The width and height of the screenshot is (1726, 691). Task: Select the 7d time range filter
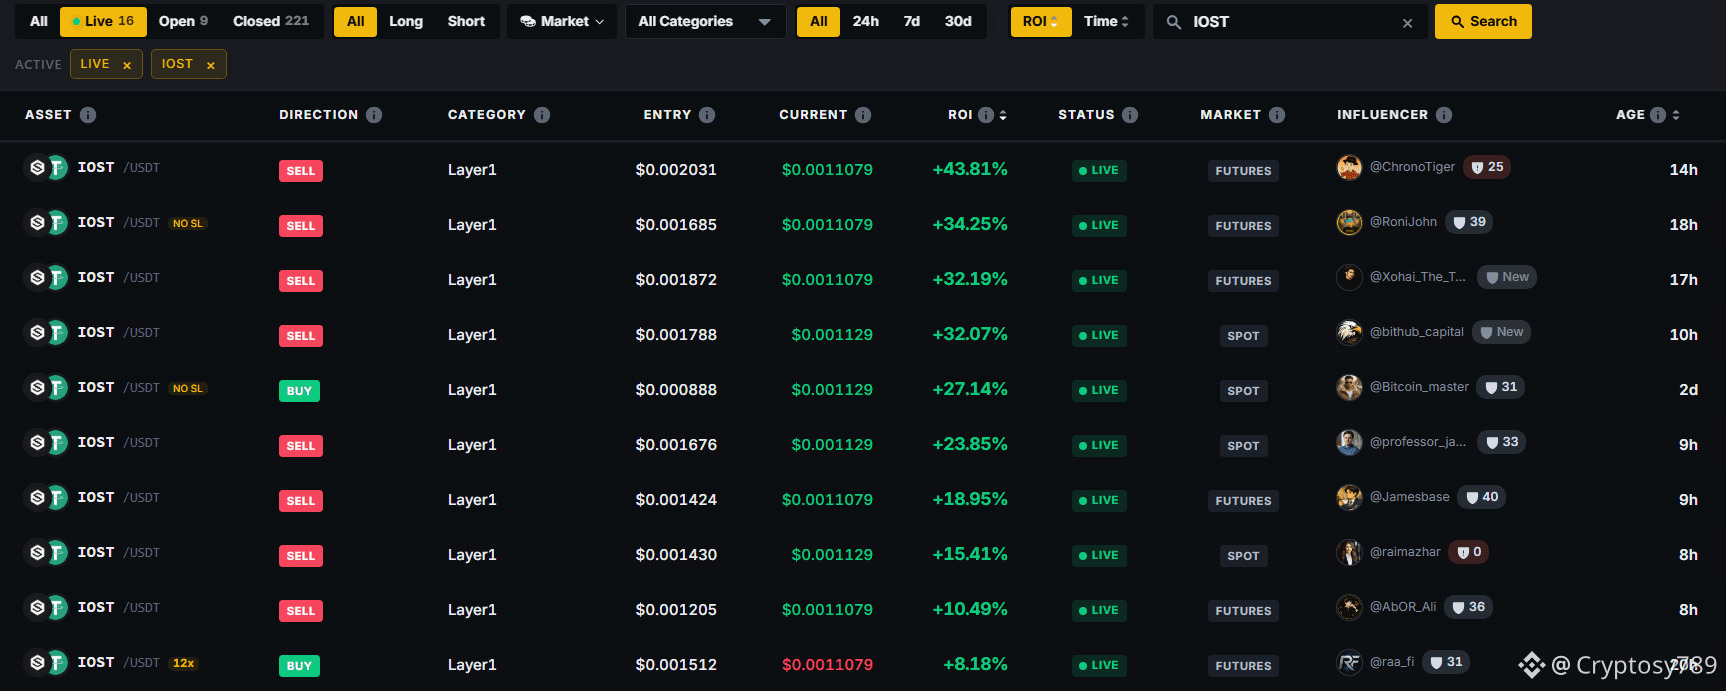(912, 21)
